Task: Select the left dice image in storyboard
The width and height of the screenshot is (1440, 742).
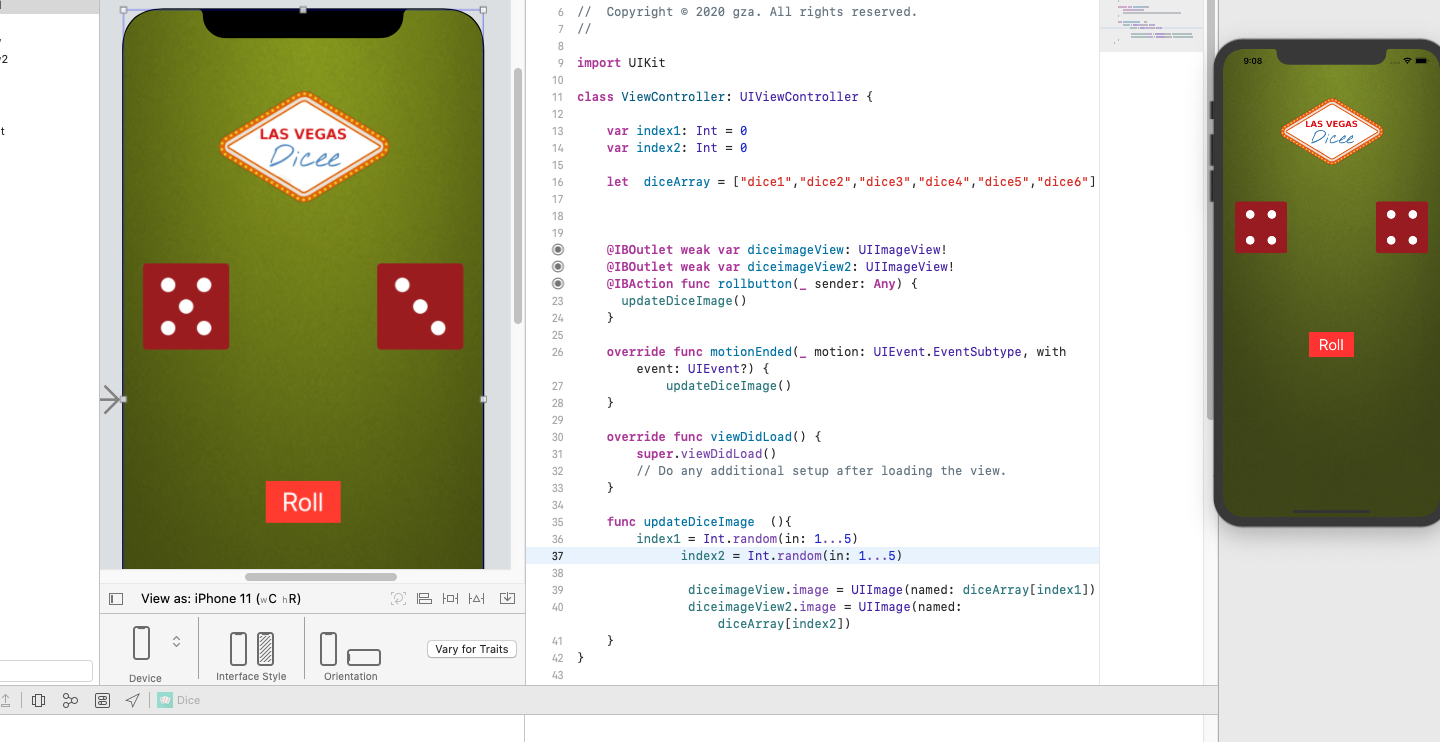Action: tap(186, 306)
